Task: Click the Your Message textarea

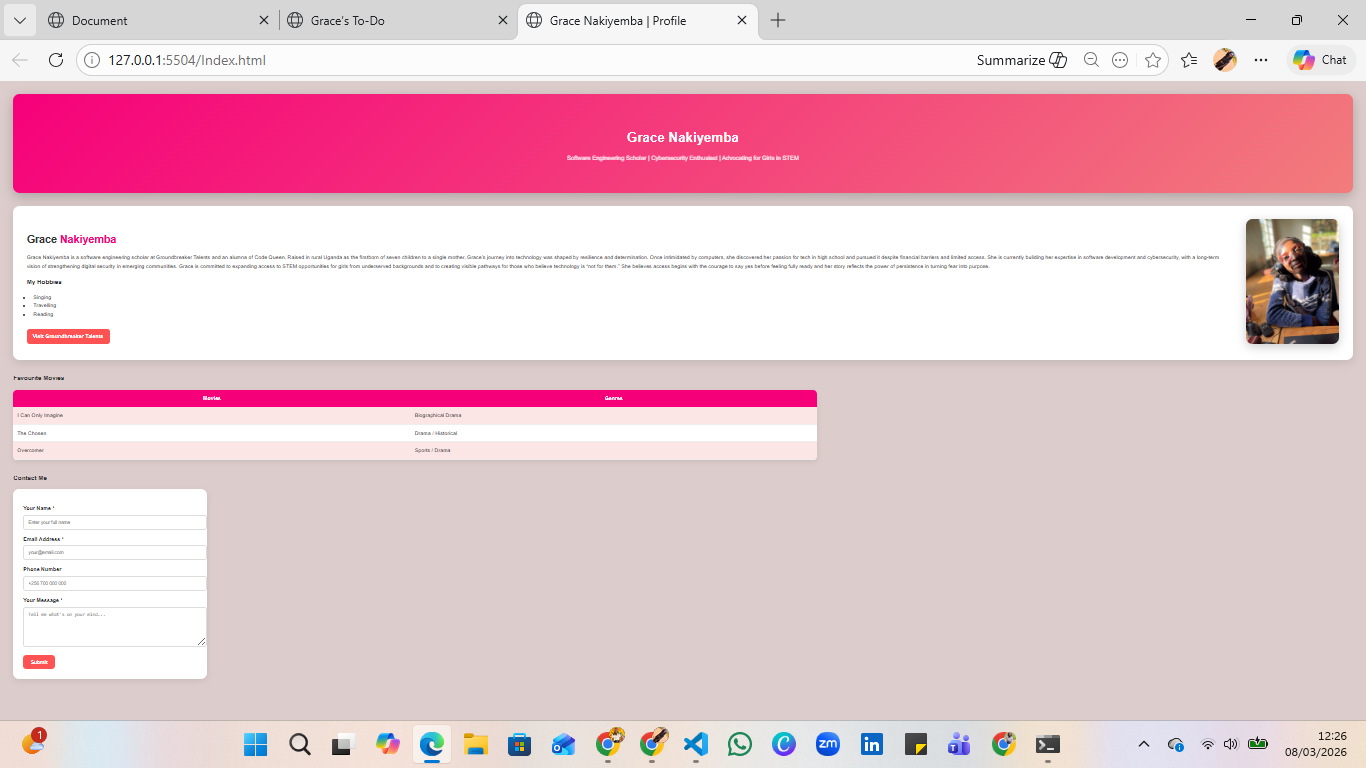Action: point(115,627)
